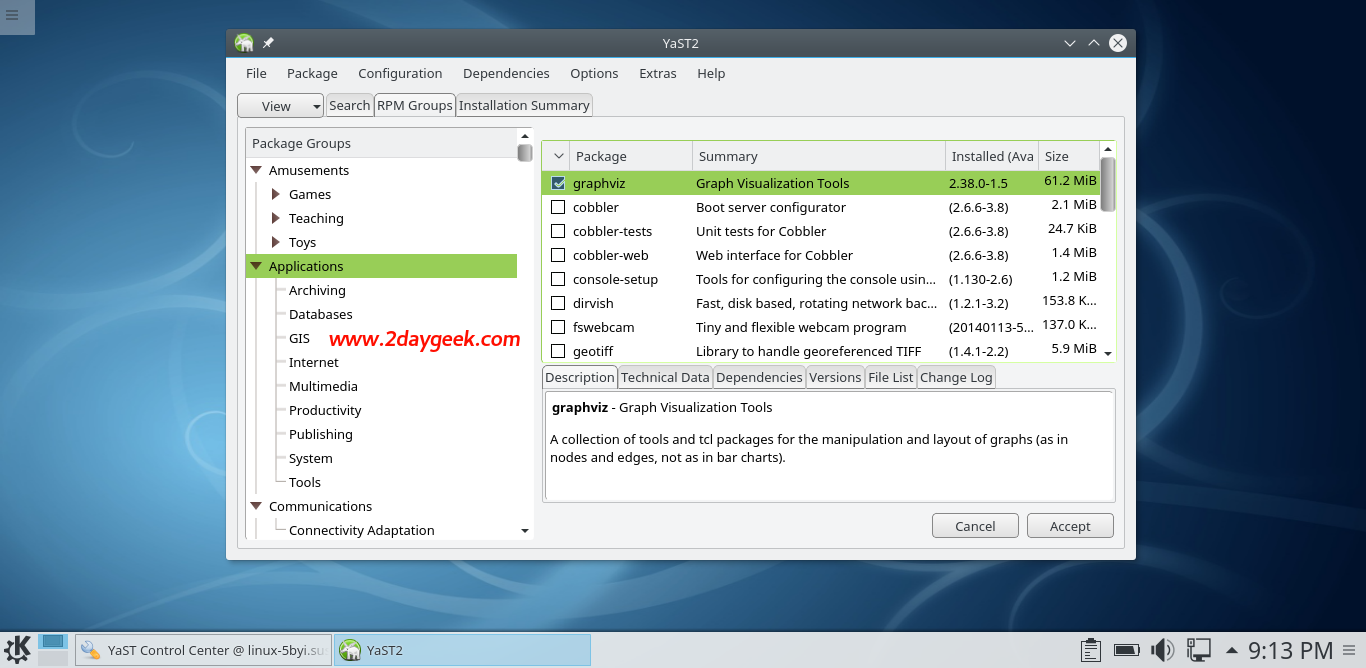This screenshot has width=1366, height=668.
Task: Switch to YaST Control Center taskbar entry
Action: pyautogui.click(x=203, y=650)
